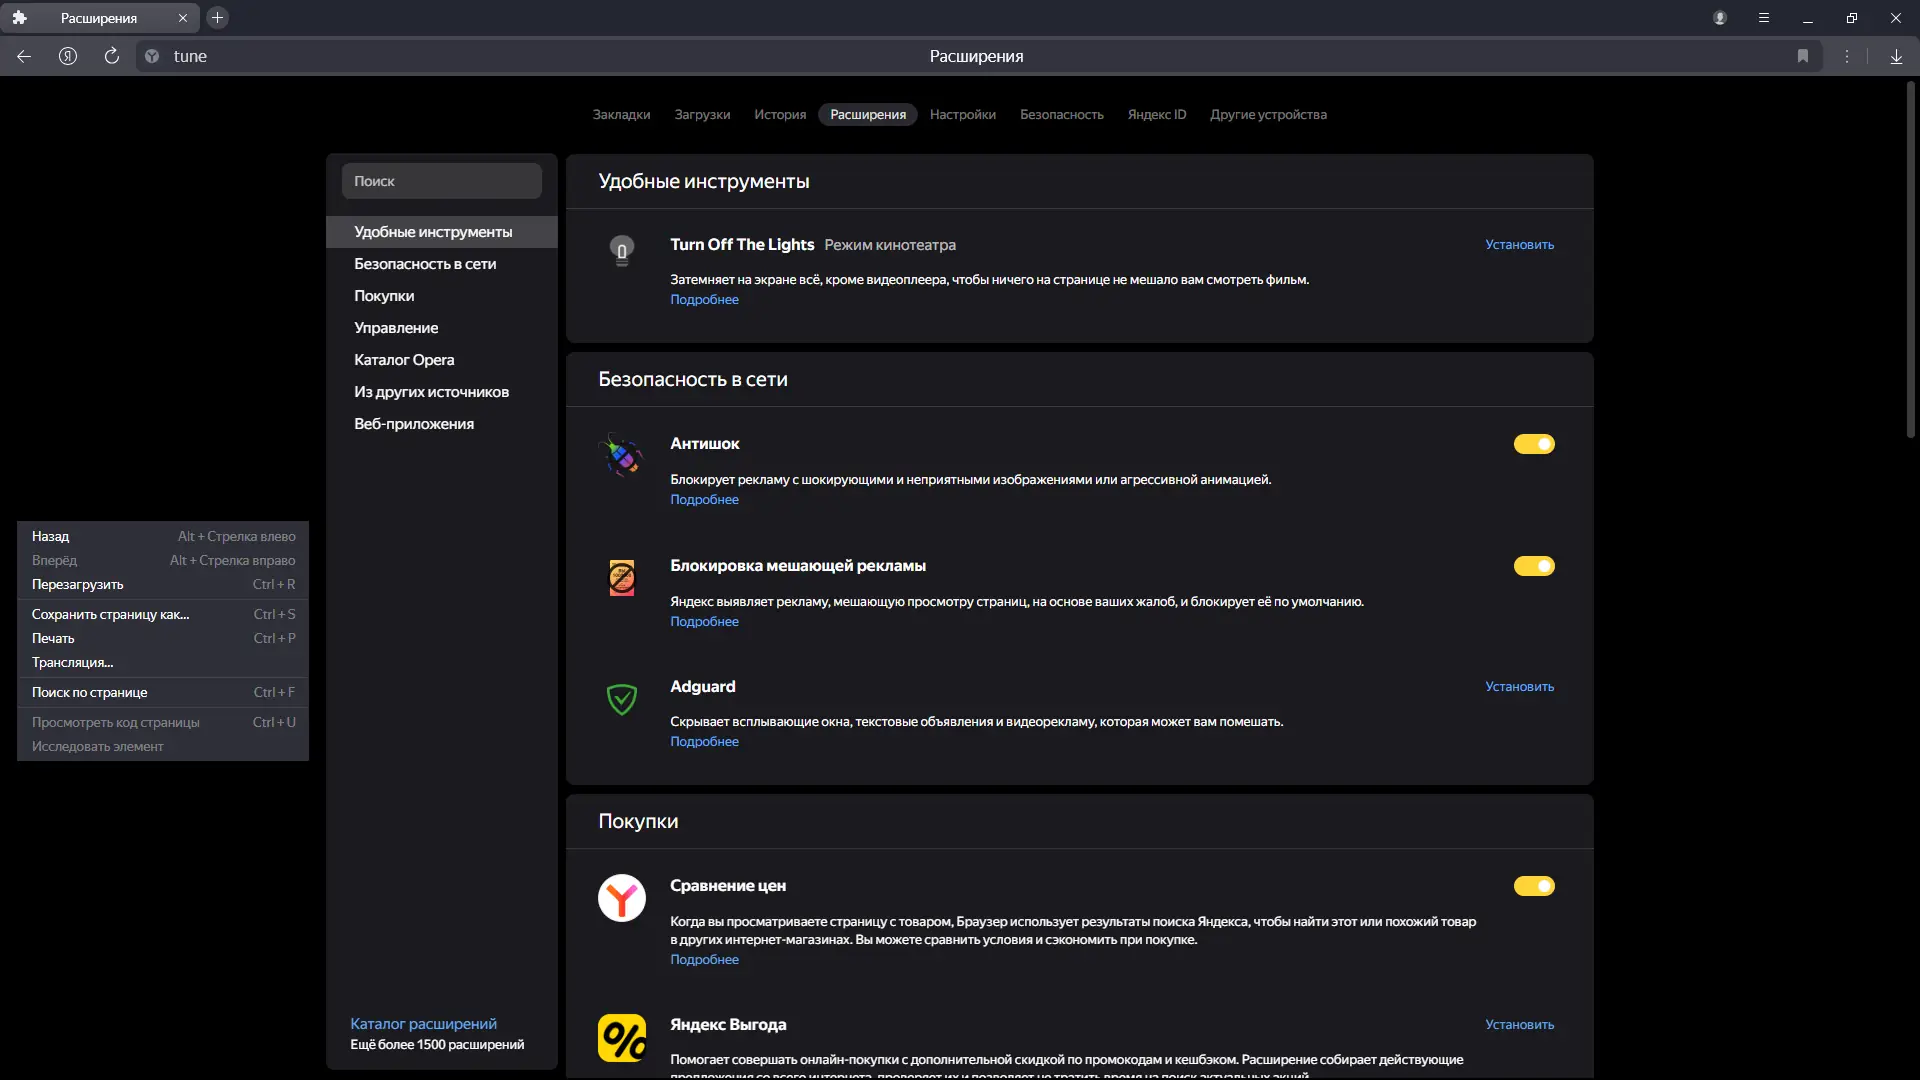Image resolution: width=1920 pixels, height=1080 pixels.
Task: Click the Turn Off The Lights lamp icon
Action: (622, 249)
